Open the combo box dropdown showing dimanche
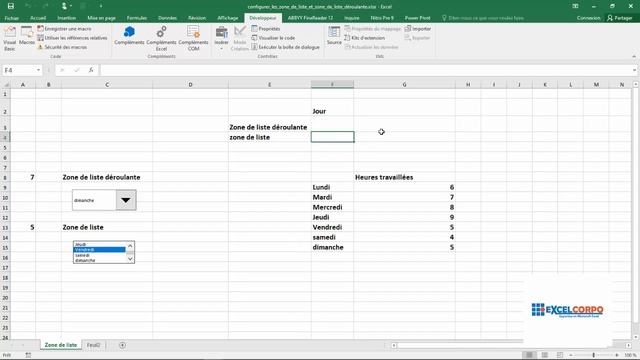Screen dimensions: 640x360 click(x=126, y=200)
